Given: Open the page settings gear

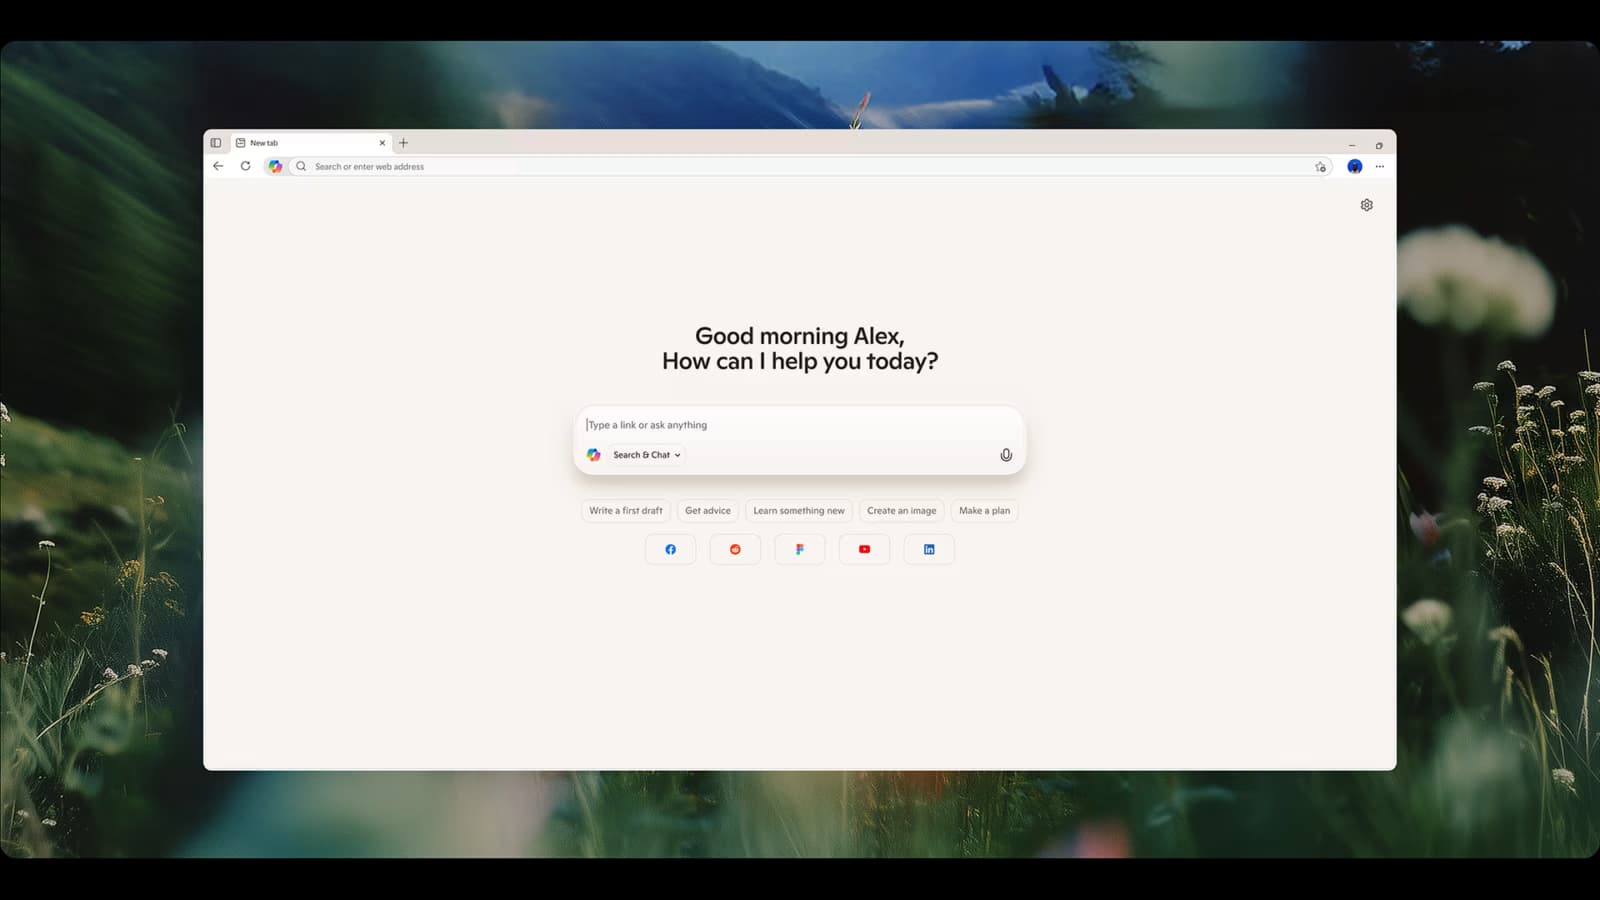Looking at the screenshot, I should pyautogui.click(x=1366, y=204).
